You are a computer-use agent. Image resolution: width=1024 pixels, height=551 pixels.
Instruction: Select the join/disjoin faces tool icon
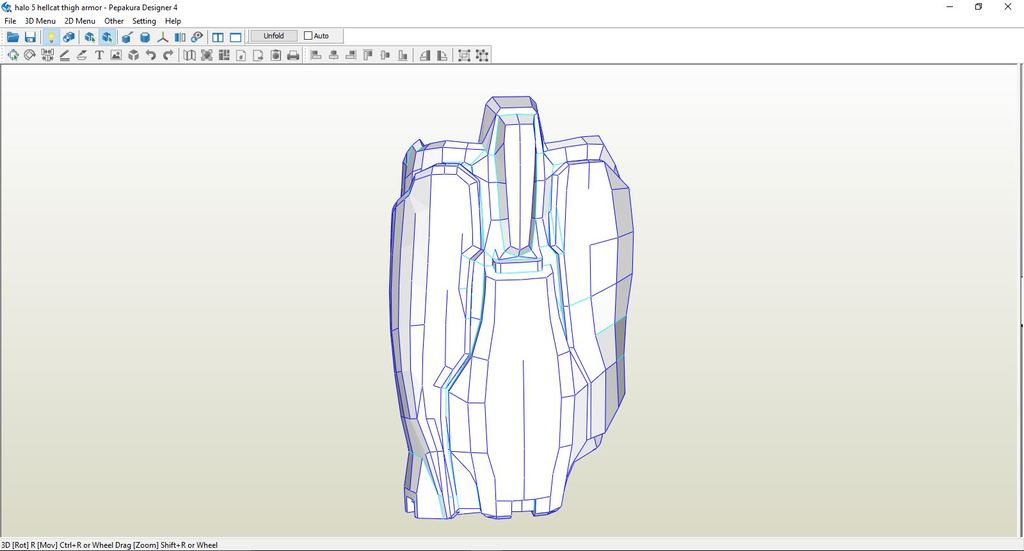click(47, 55)
